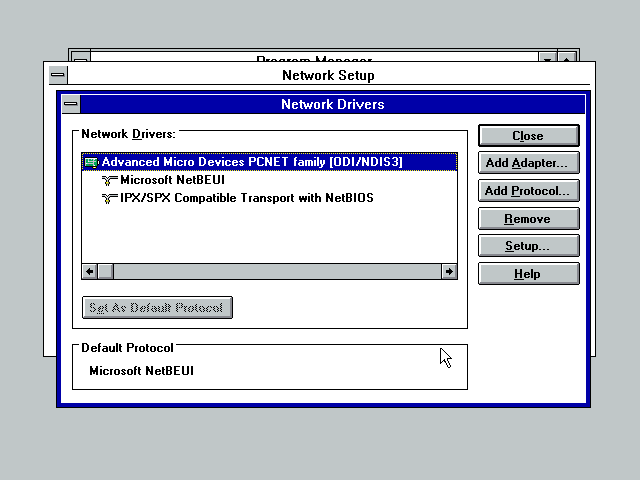Click the Network Drivers title bar
This screenshot has height=480, width=640.
pyautogui.click(x=333, y=104)
